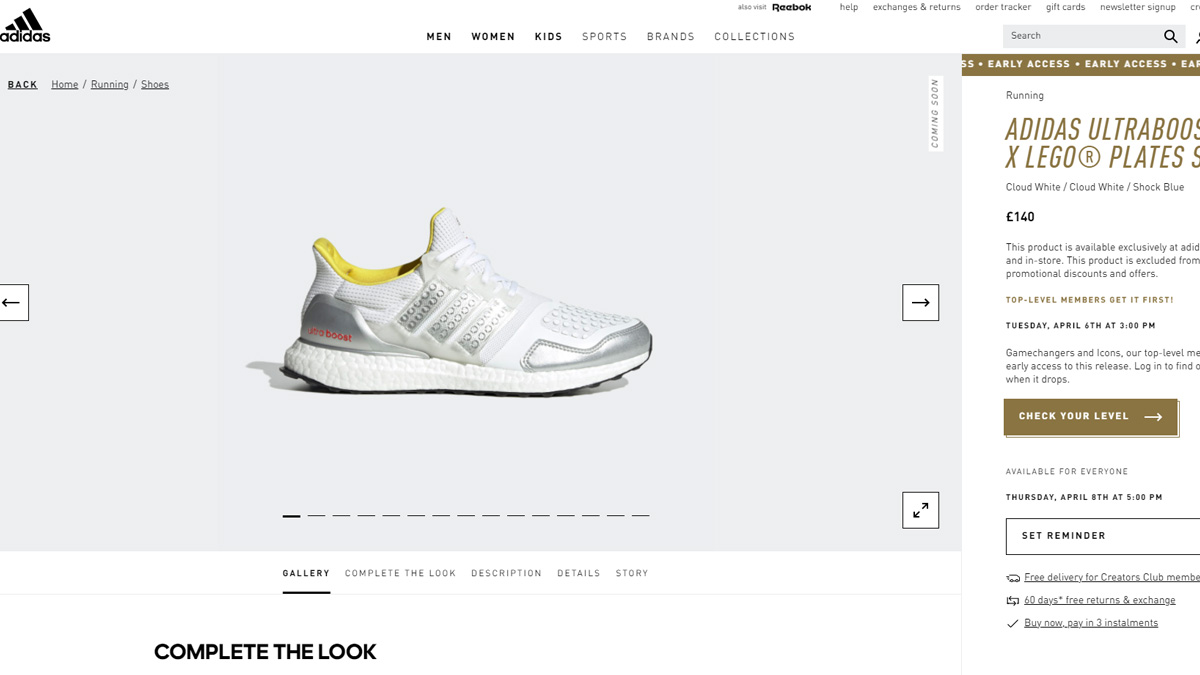
Task: Click the CHECK YOUR LEVEL button
Action: [x=1090, y=417]
